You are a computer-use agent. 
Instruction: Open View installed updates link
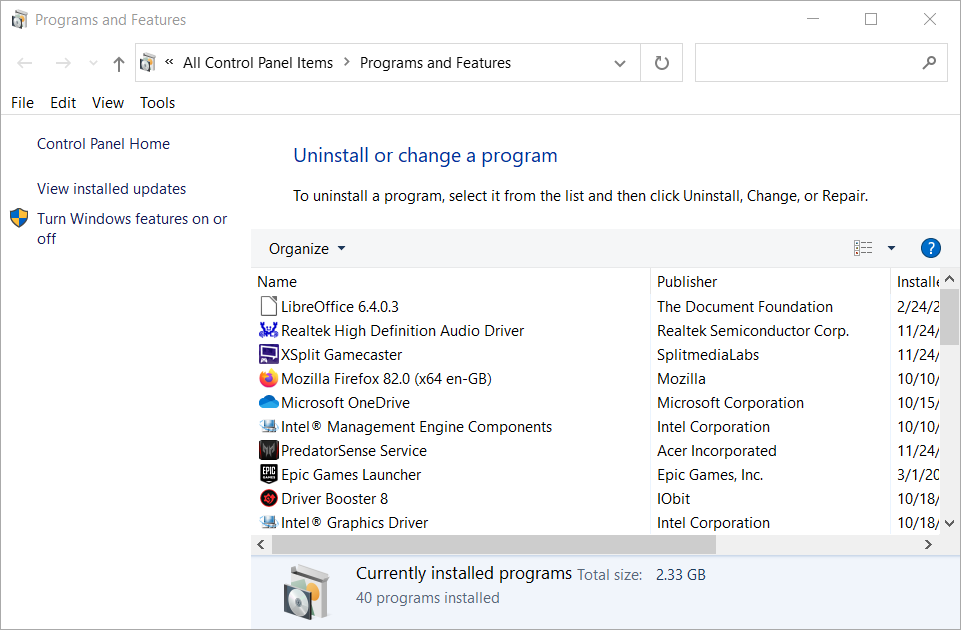[x=112, y=189]
